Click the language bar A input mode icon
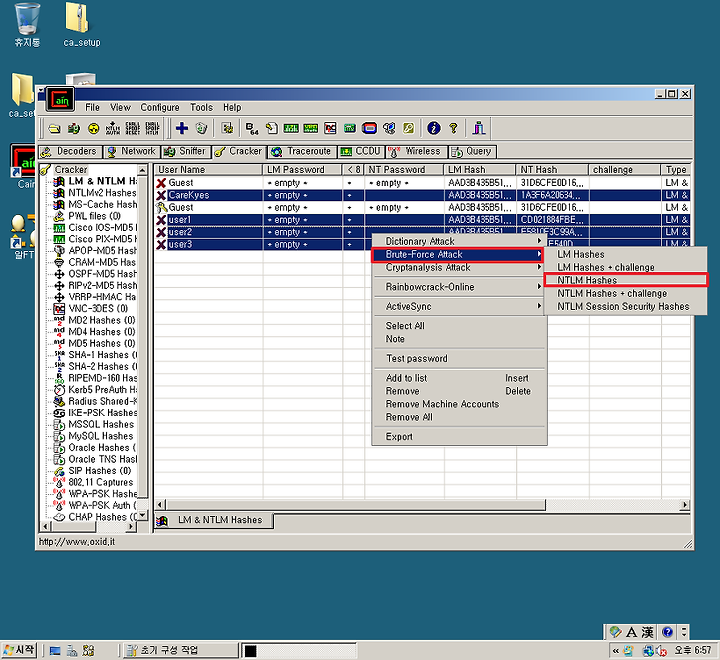Viewport: 720px width, 660px height. pos(631,632)
